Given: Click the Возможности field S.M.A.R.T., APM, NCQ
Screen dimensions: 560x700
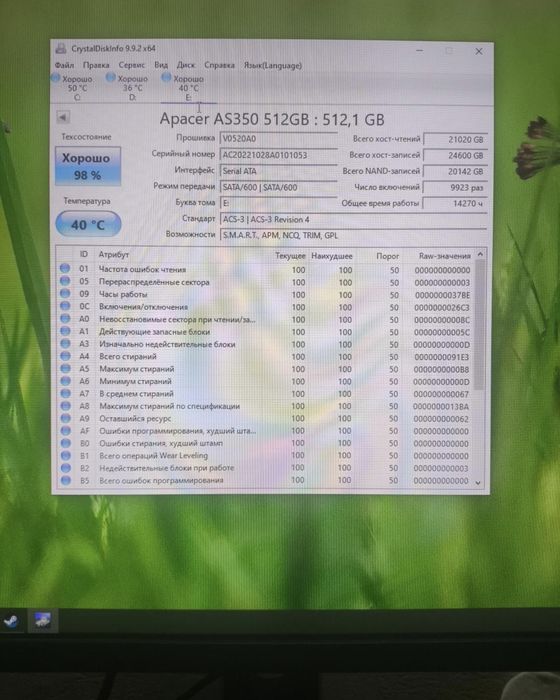Looking at the screenshot, I should [353, 235].
